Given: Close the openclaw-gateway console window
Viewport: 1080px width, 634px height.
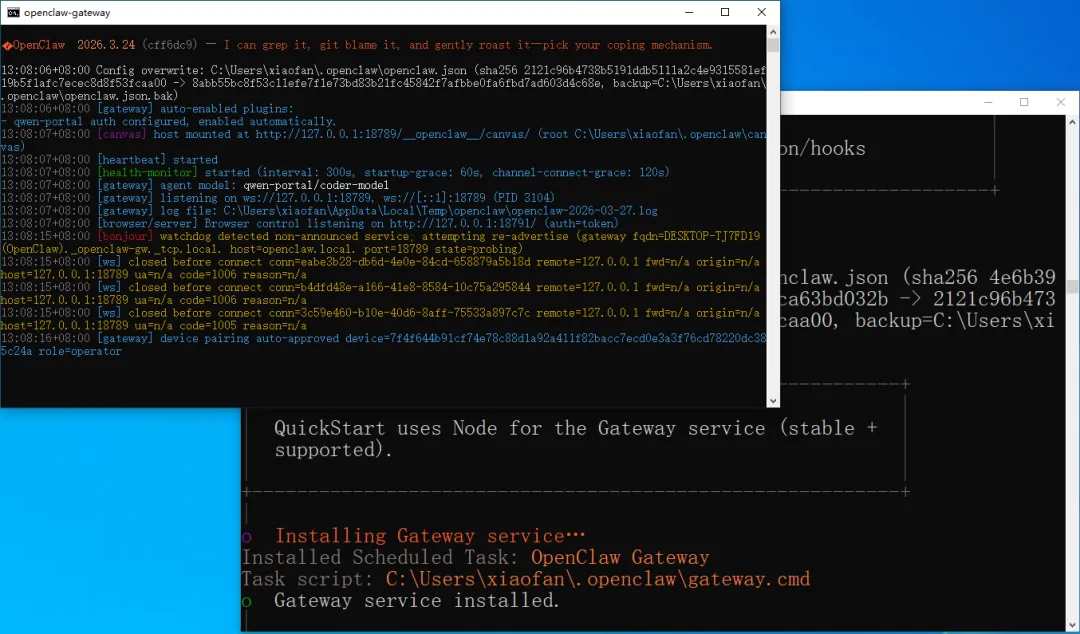Looking at the screenshot, I should coord(761,12).
